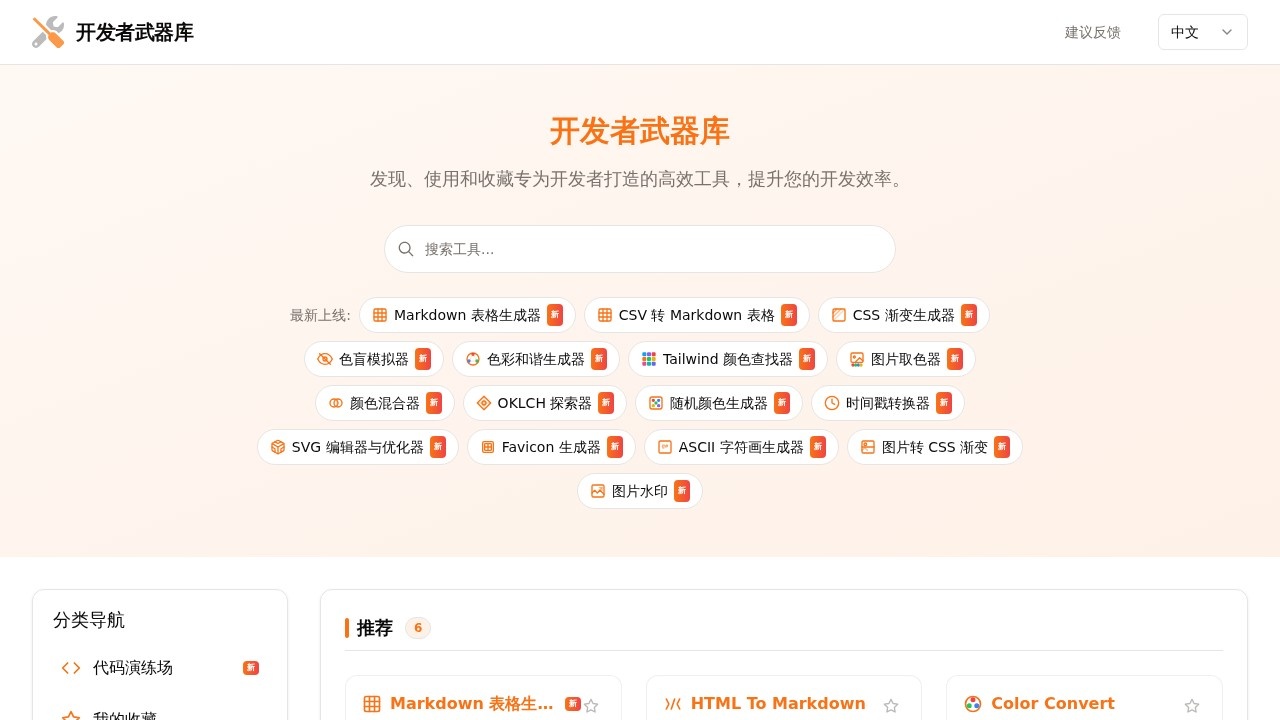Click the CSS 渐变生成器 gradient icon
The image size is (1280, 720).
click(838, 315)
